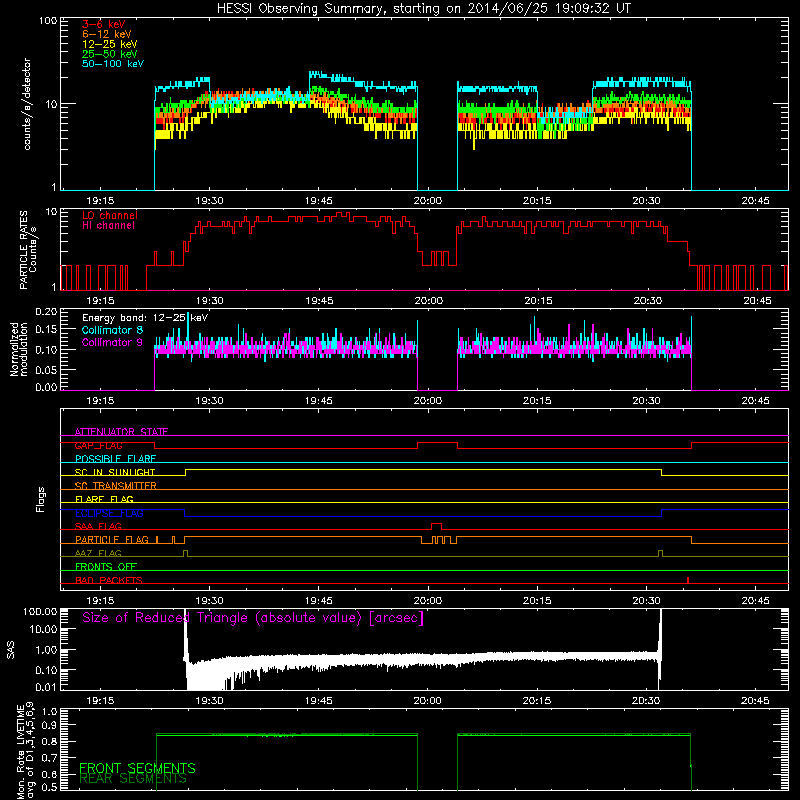800x800 pixels.
Task: Click the FRONT SEGMENTS legend label
Action: tap(137, 768)
